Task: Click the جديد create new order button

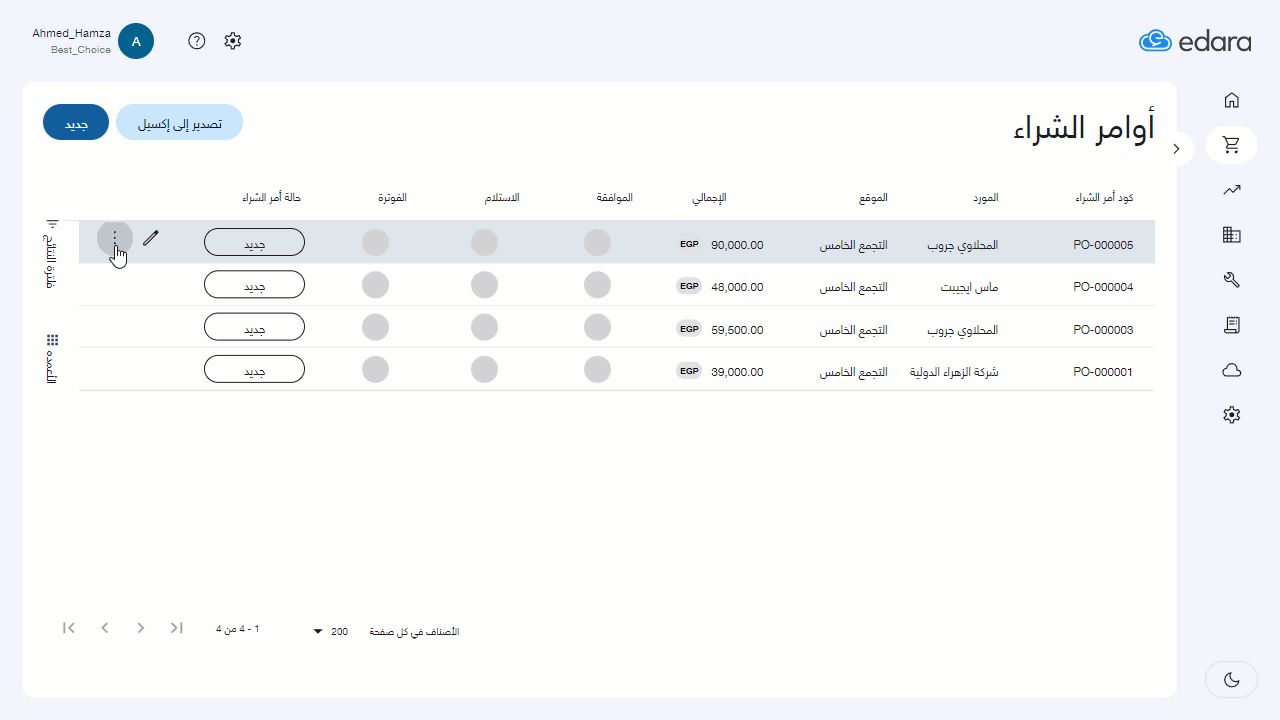Action: (x=76, y=122)
